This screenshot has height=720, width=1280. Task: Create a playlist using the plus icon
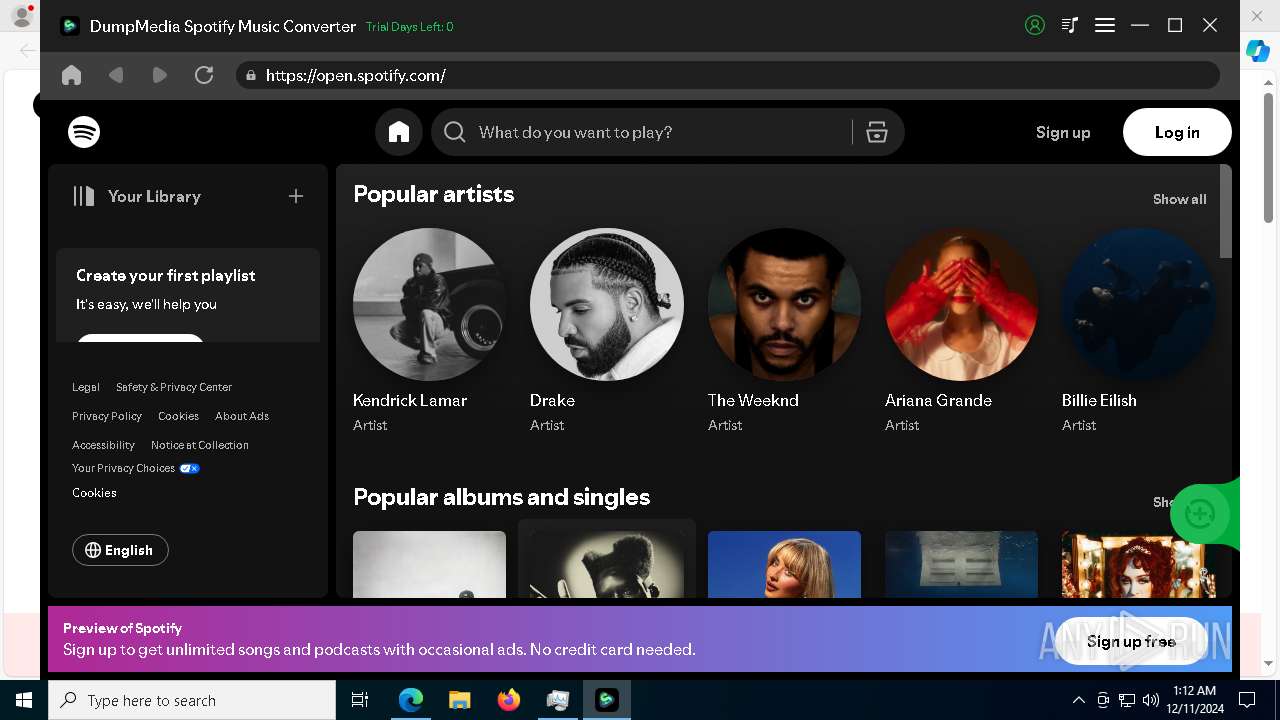point(296,196)
